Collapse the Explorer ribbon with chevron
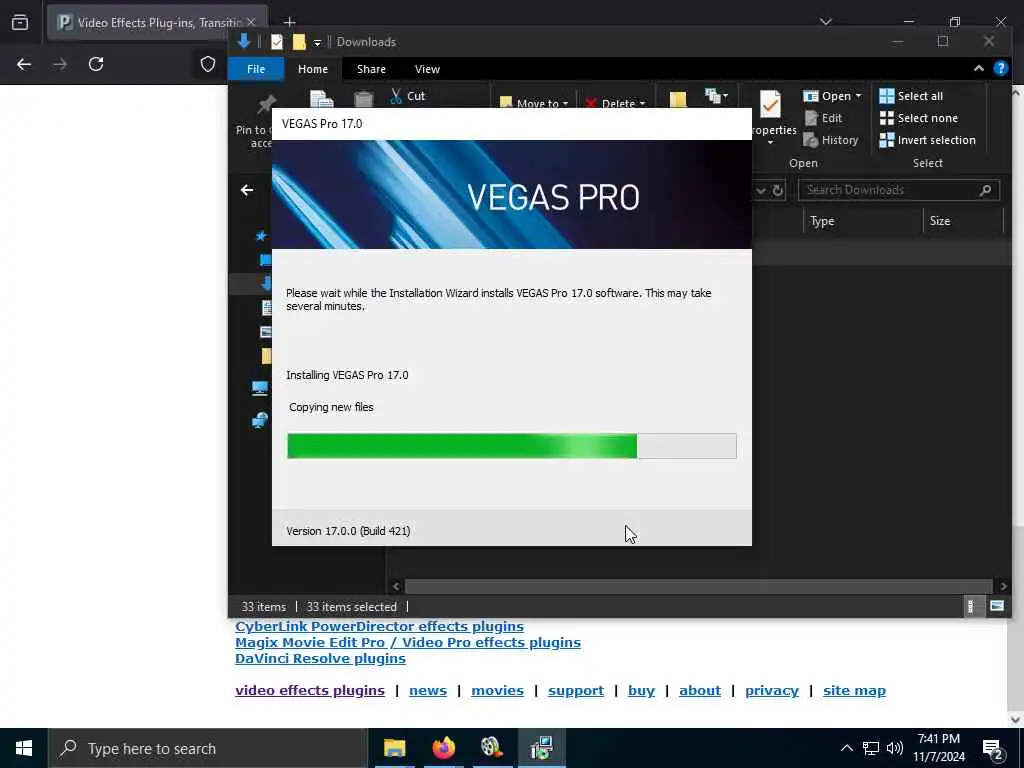Image resolution: width=1024 pixels, height=768 pixels. pos(978,69)
